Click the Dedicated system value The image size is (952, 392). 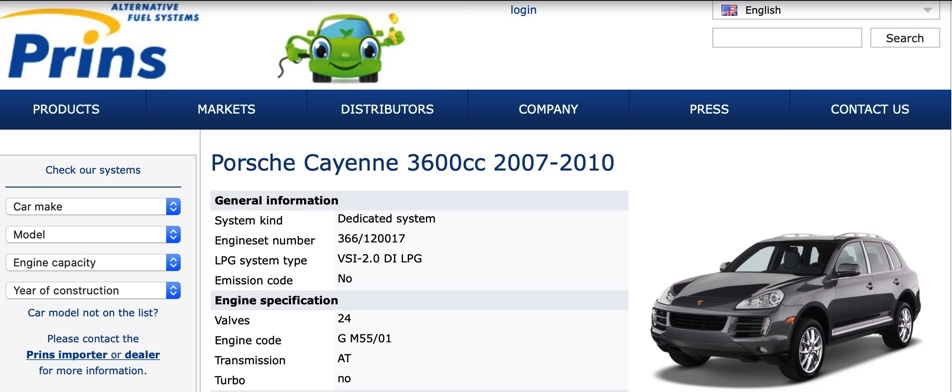pos(386,218)
